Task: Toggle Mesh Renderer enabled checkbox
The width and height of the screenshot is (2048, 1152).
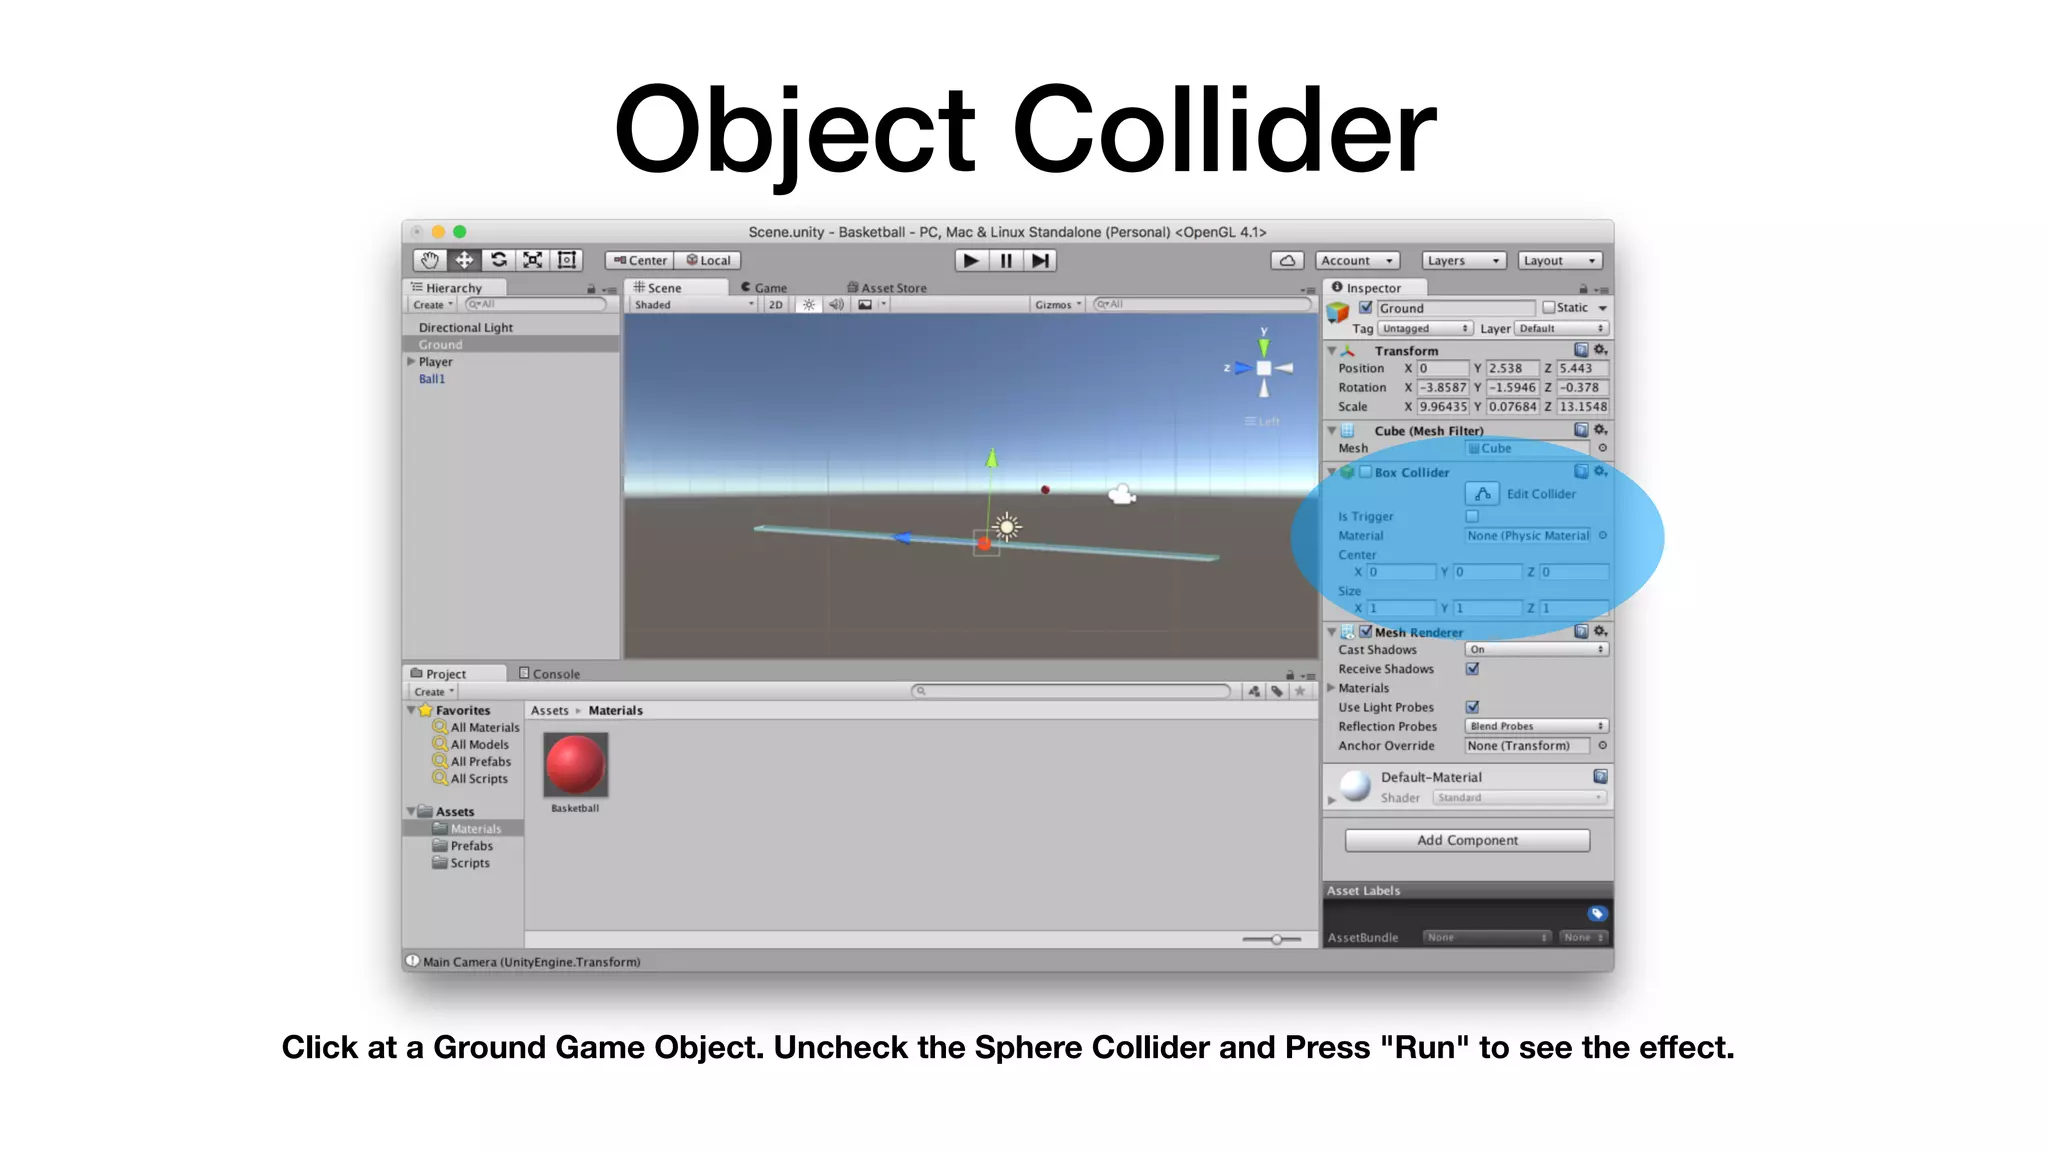Action: pyautogui.click(x=1365, y=632)
